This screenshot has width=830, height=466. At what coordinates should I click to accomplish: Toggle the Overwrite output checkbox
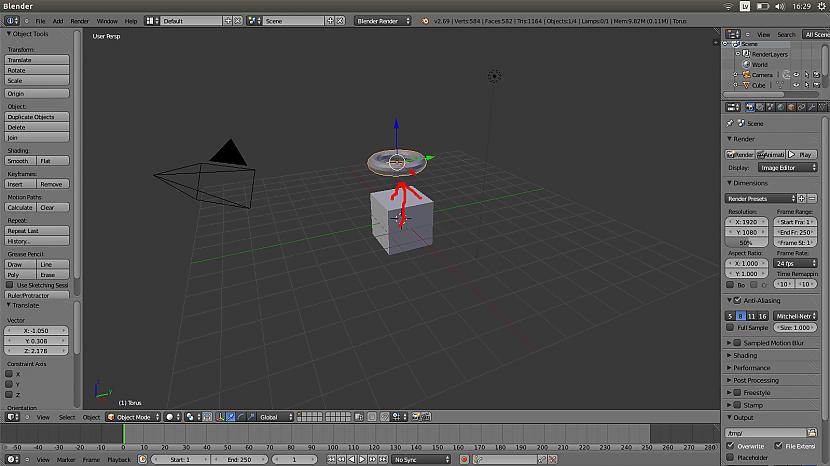[730, 446]
